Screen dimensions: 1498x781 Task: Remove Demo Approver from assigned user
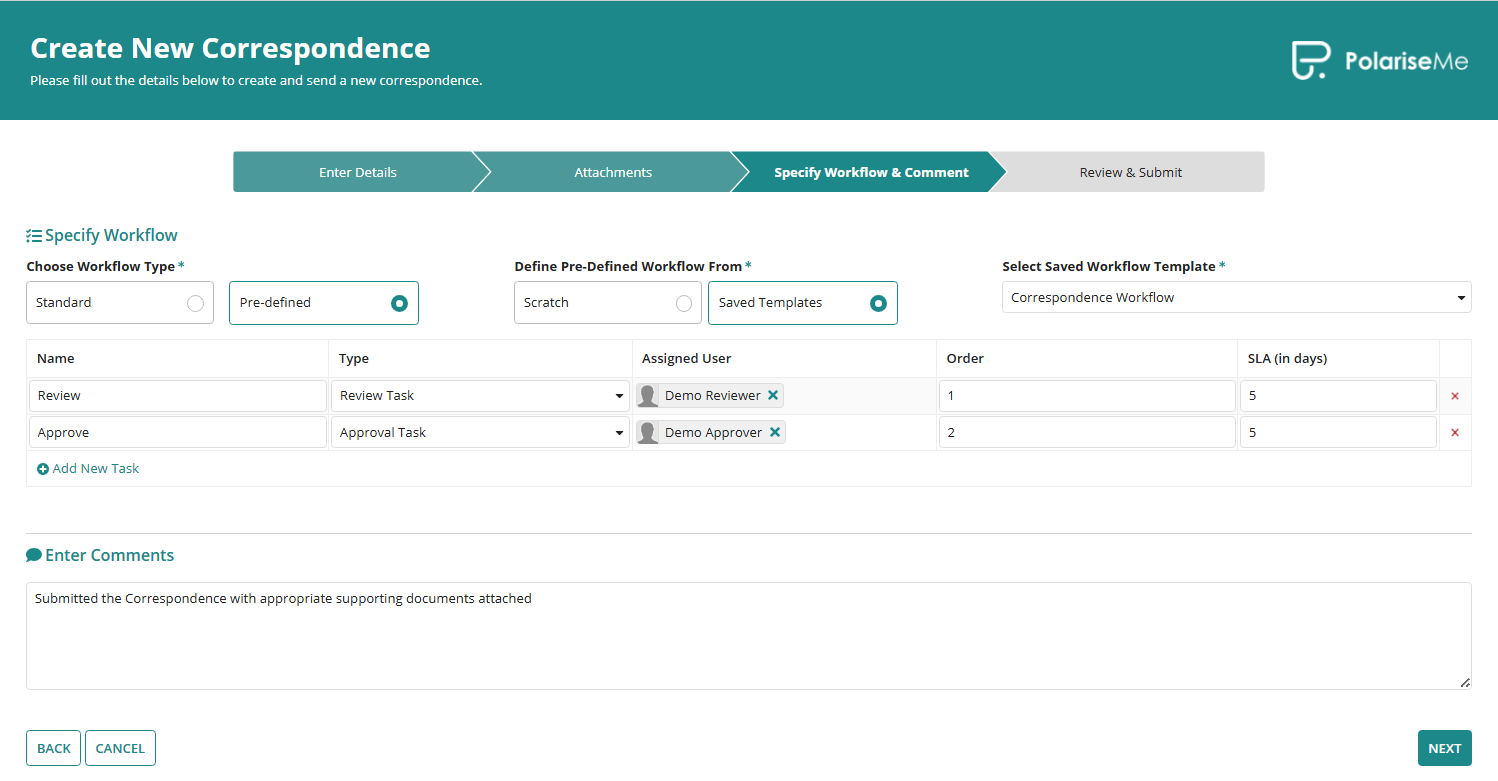(x=775, y=433)
